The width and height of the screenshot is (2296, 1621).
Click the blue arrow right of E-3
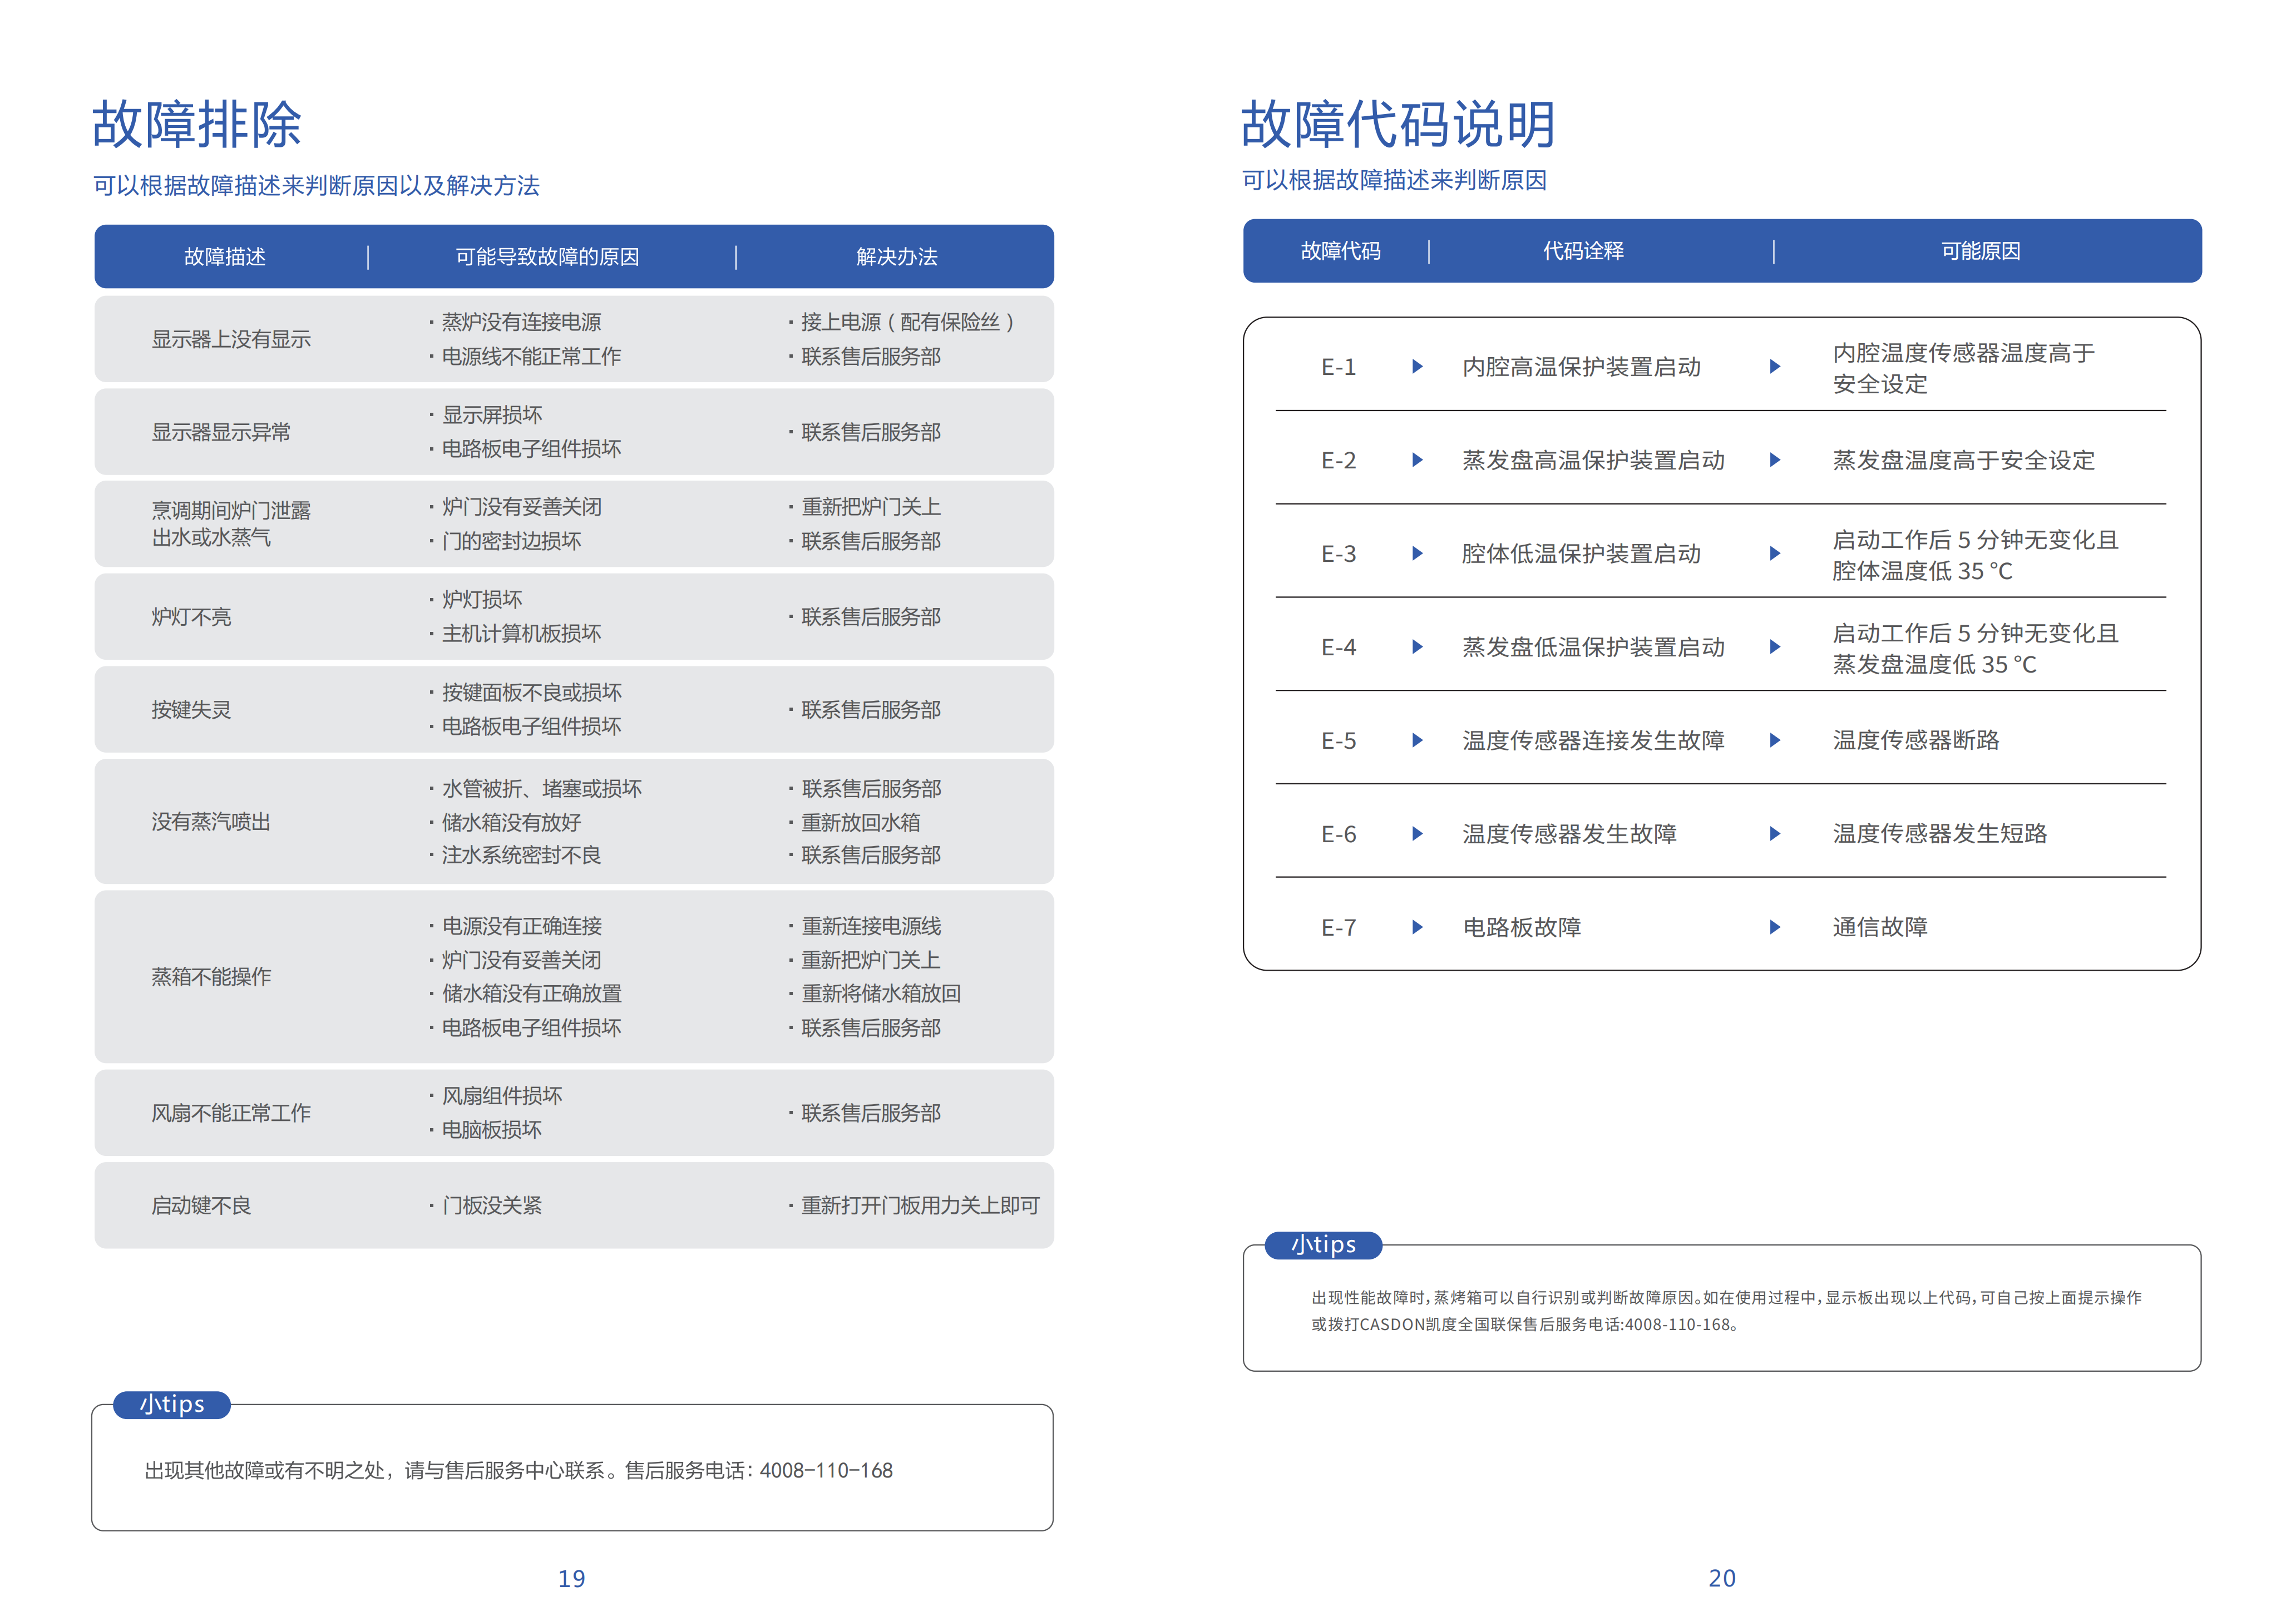pyautogui.click(x=1416, y=553)
